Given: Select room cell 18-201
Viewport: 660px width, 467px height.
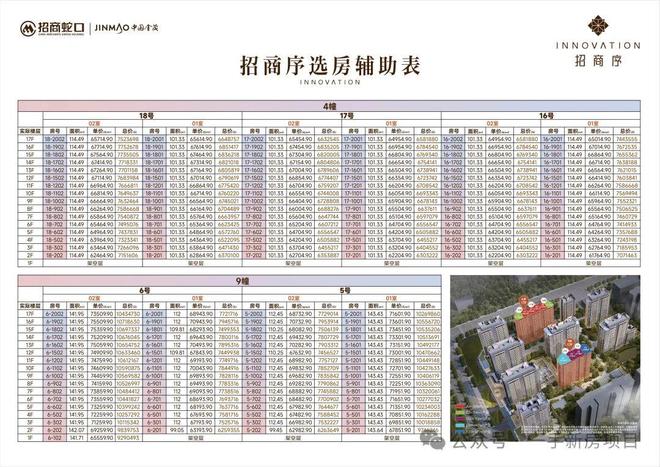Looking at the screenshot, I should pos(154,256).
